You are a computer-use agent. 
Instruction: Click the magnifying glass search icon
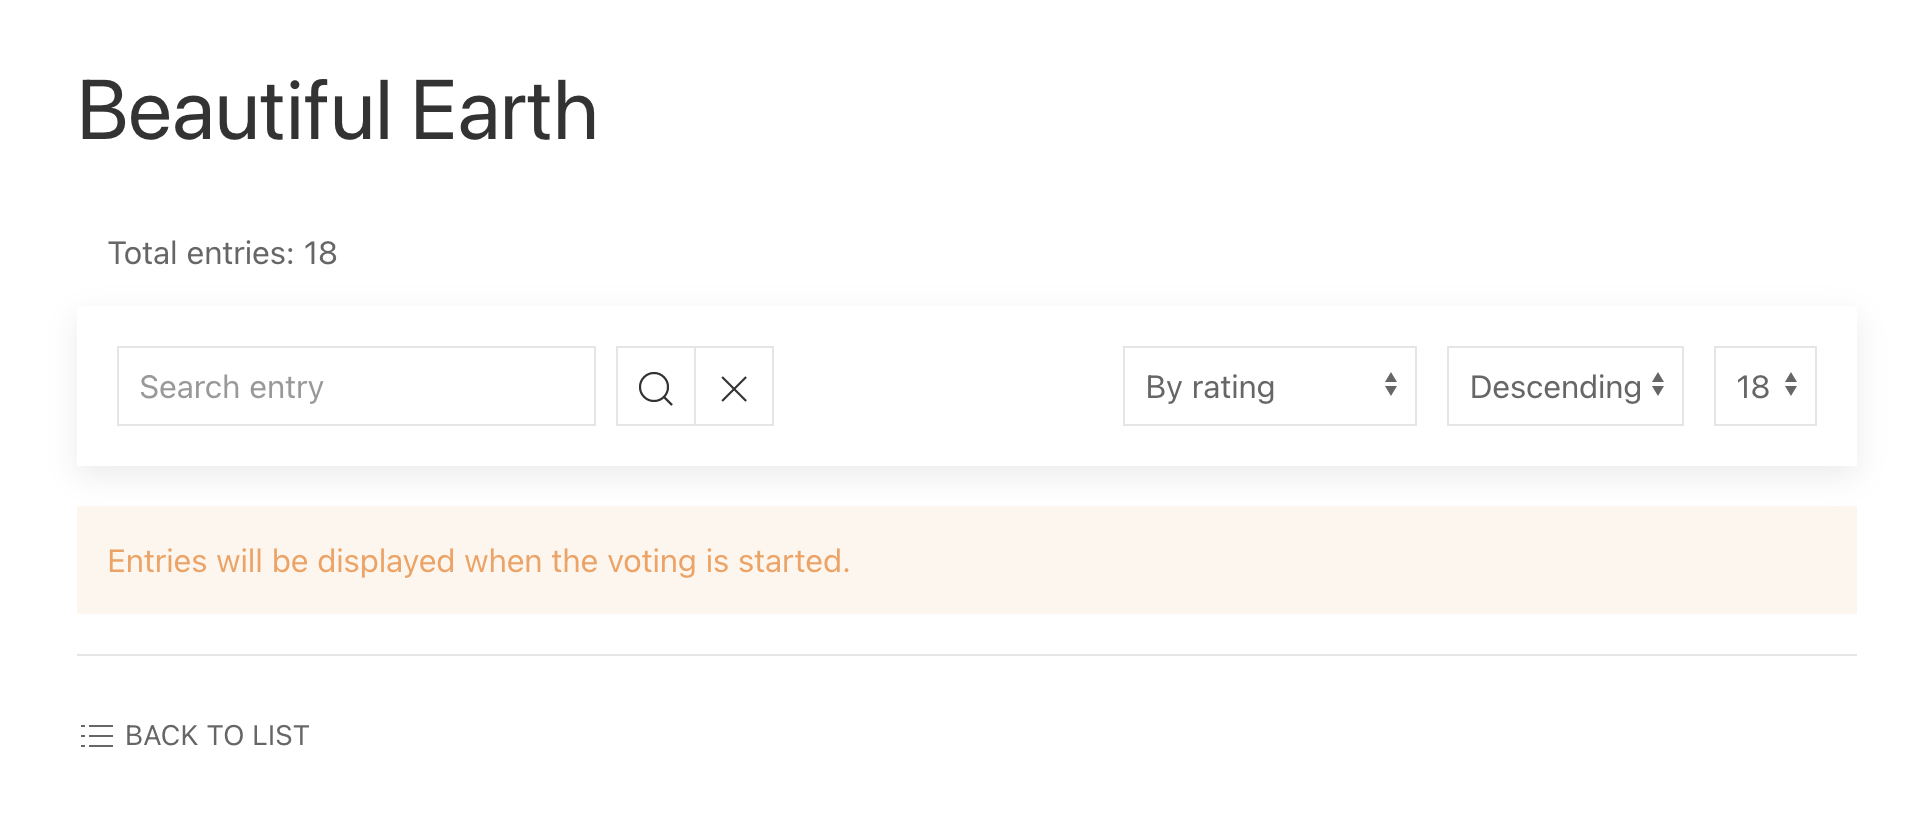coord(655,387)
